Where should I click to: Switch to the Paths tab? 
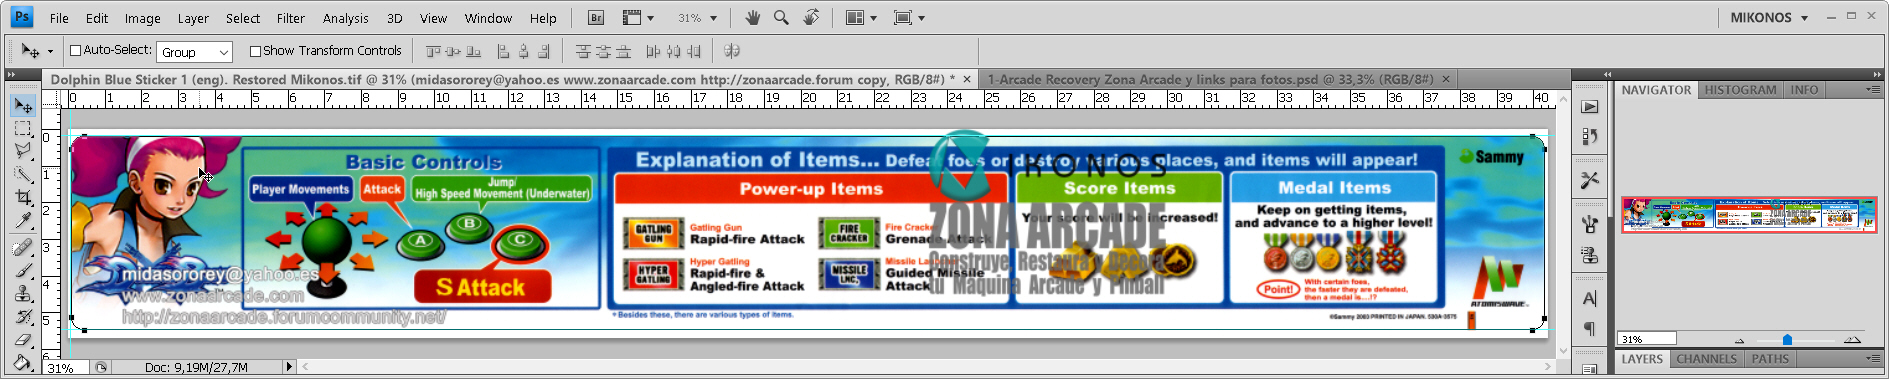pyautogui.click(x=1769, y=359)
